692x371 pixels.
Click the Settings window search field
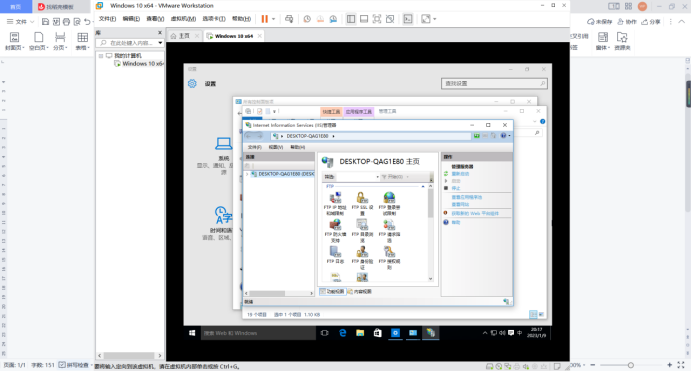coord(494,83)
